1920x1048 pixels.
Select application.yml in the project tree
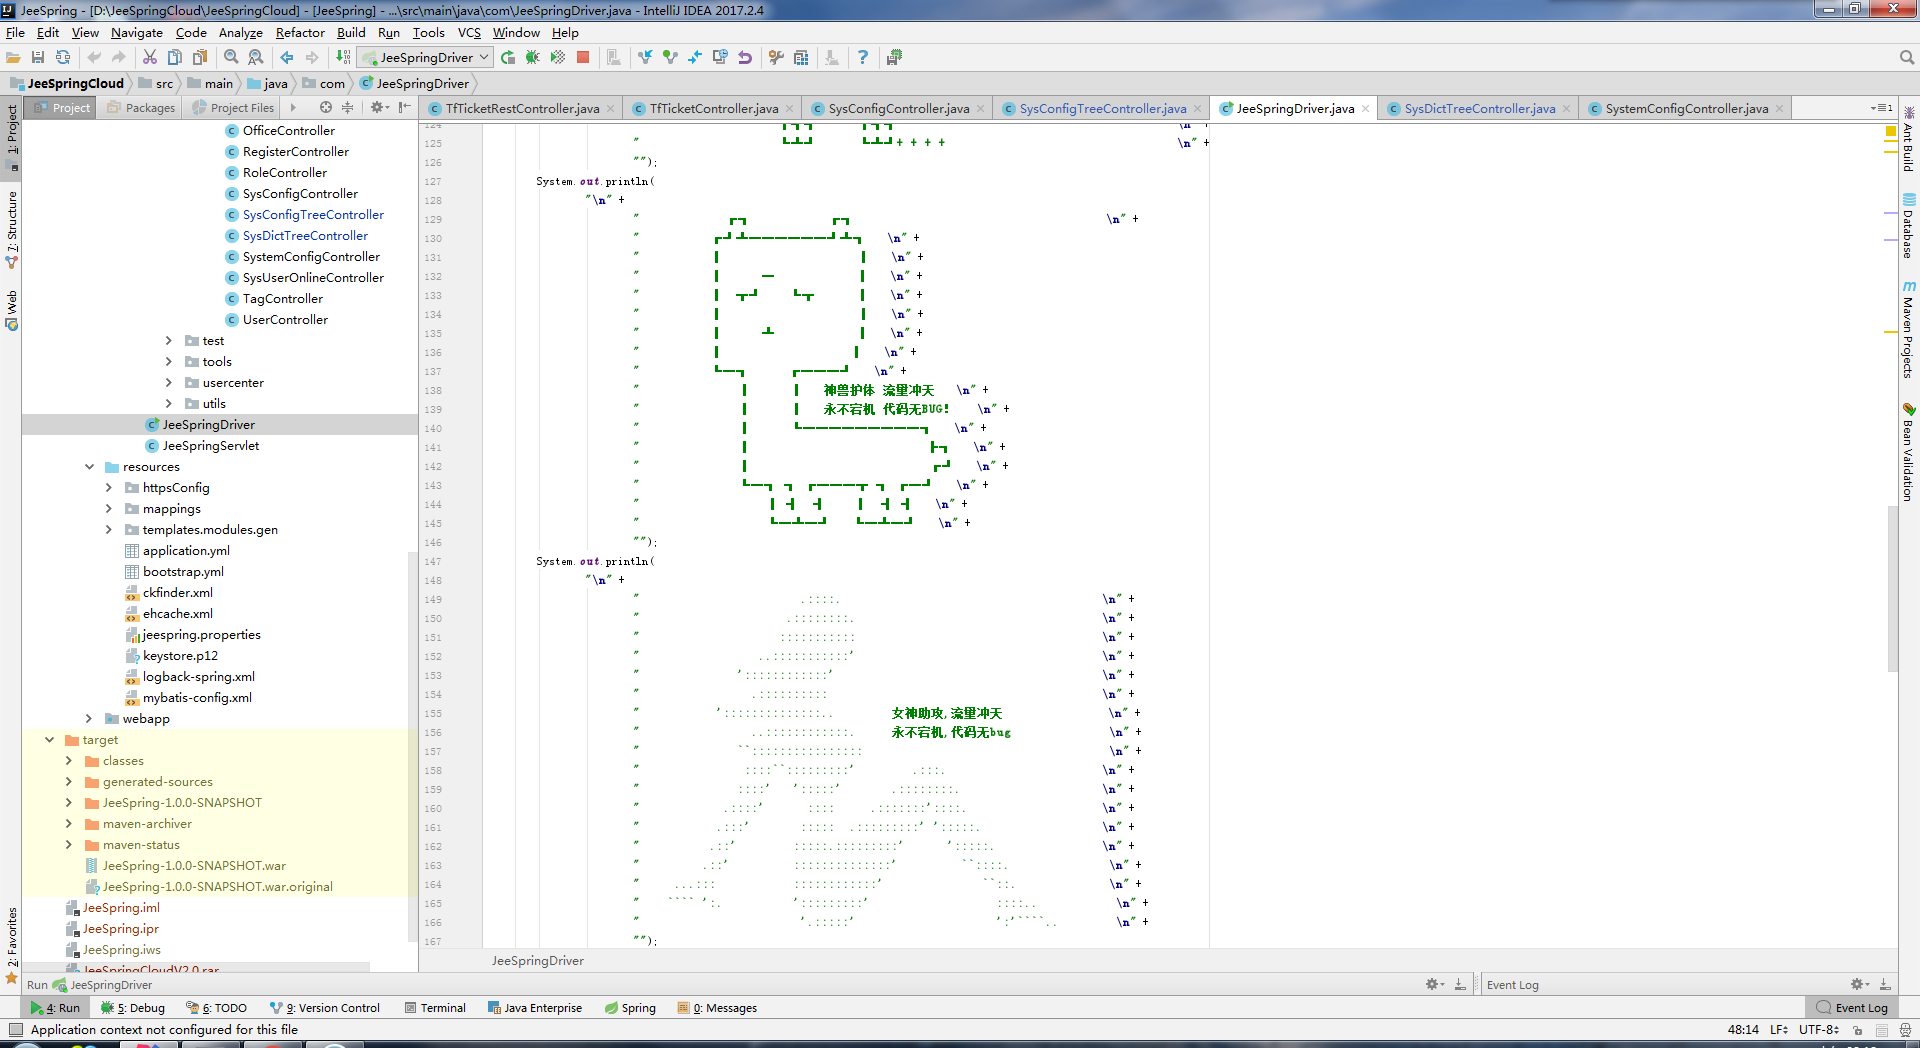186,551
